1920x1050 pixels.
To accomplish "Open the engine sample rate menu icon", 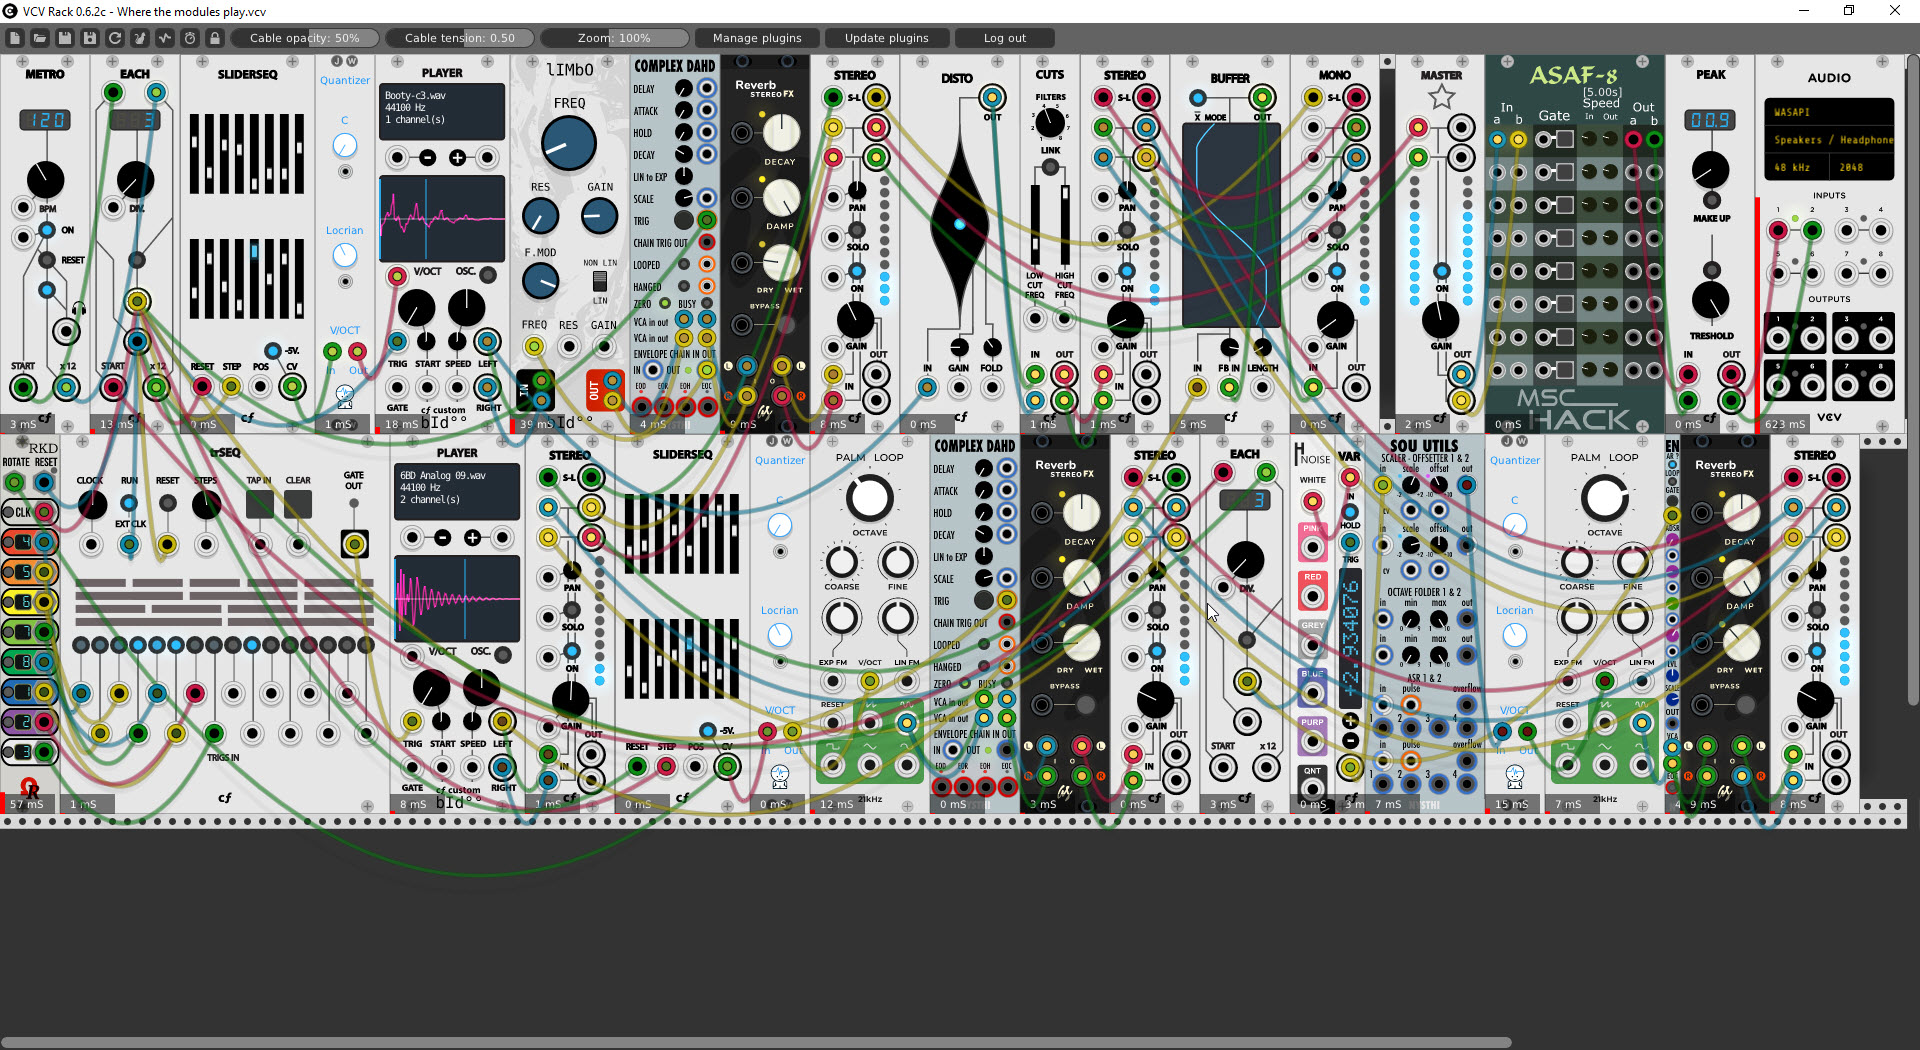I will pos(190,38).
